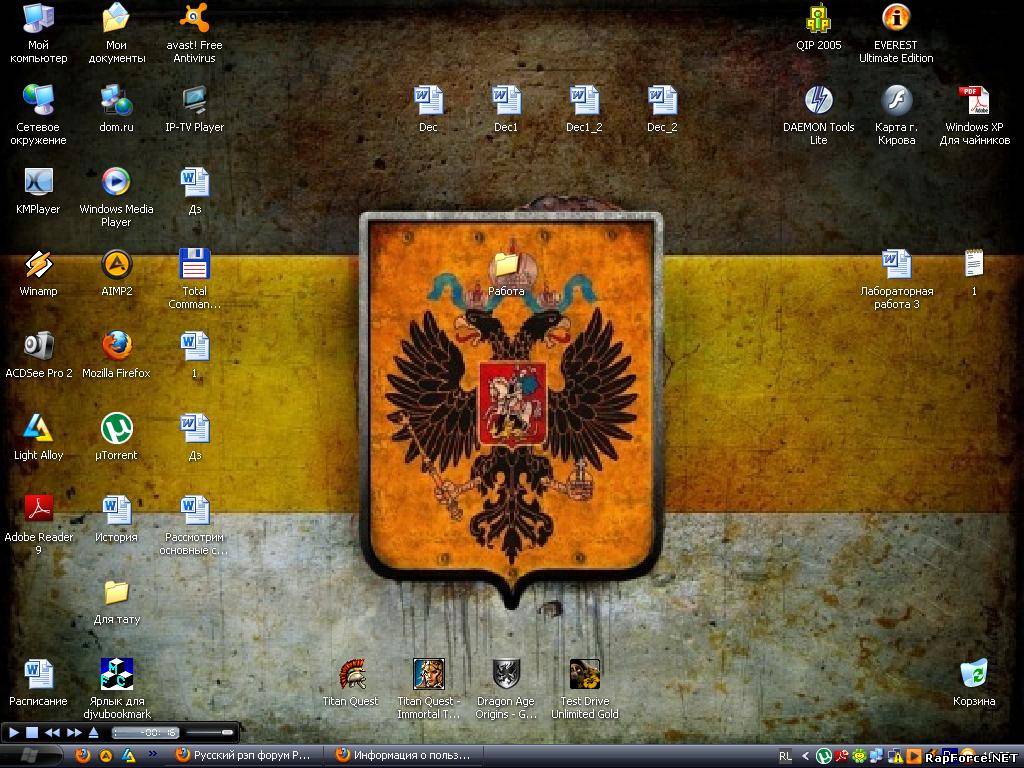Open the Корзина recycle bin
Screen dimensions: 1024x768
point(974,684)
